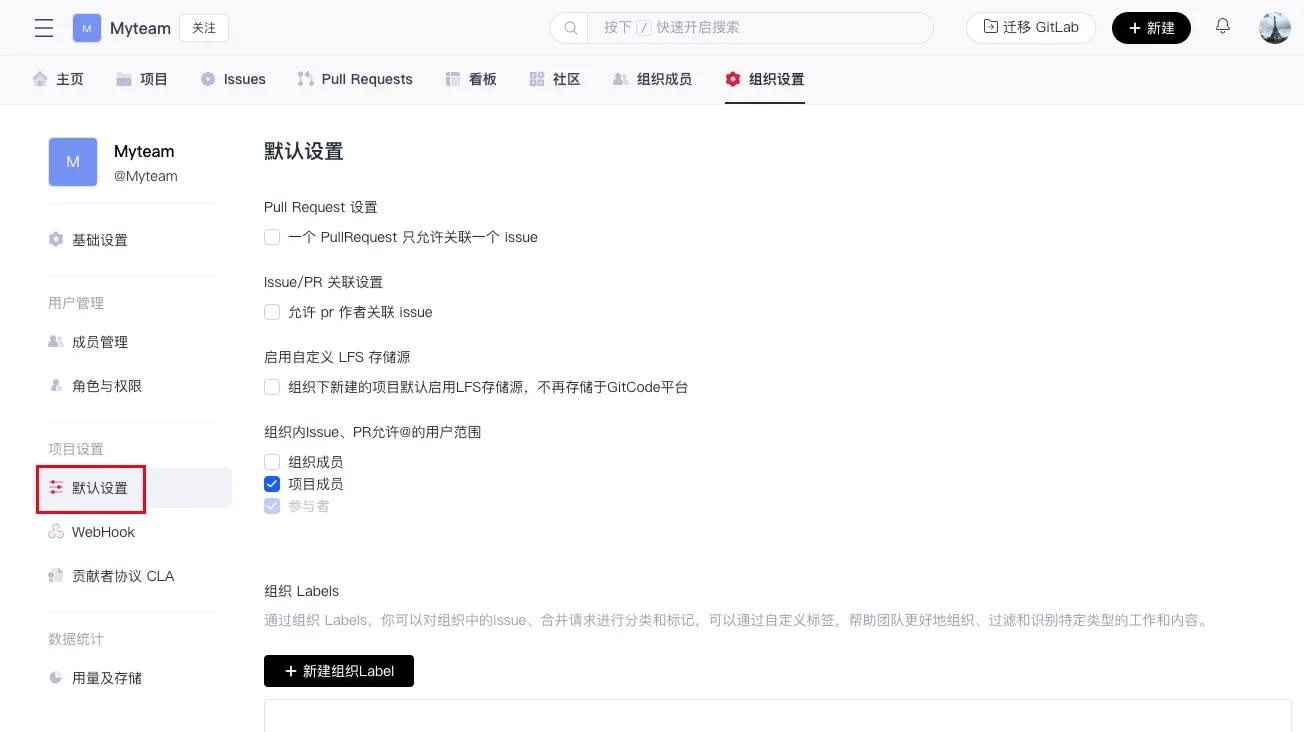Click the 用量及存储 pie chart icon
The image size is (1304, 732).
56,678
